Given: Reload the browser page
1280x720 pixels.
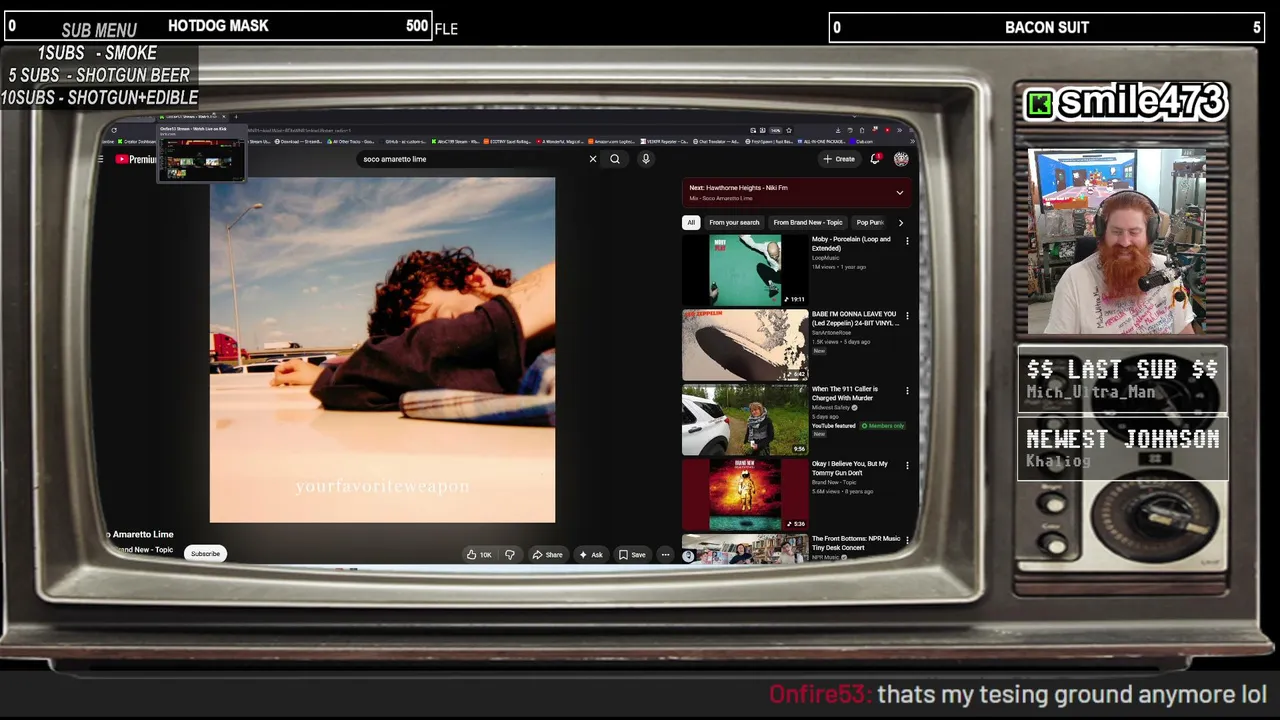Looking at the screenshot, I should coord(114,130).
